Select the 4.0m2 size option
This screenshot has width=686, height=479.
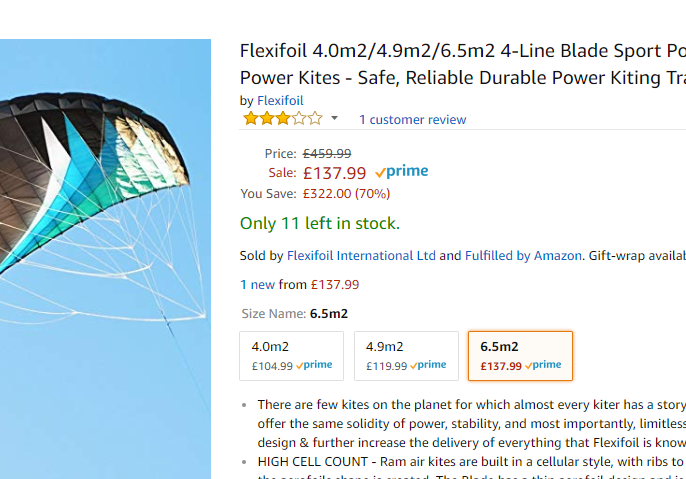pyautogui.click(x=292, y=356)
